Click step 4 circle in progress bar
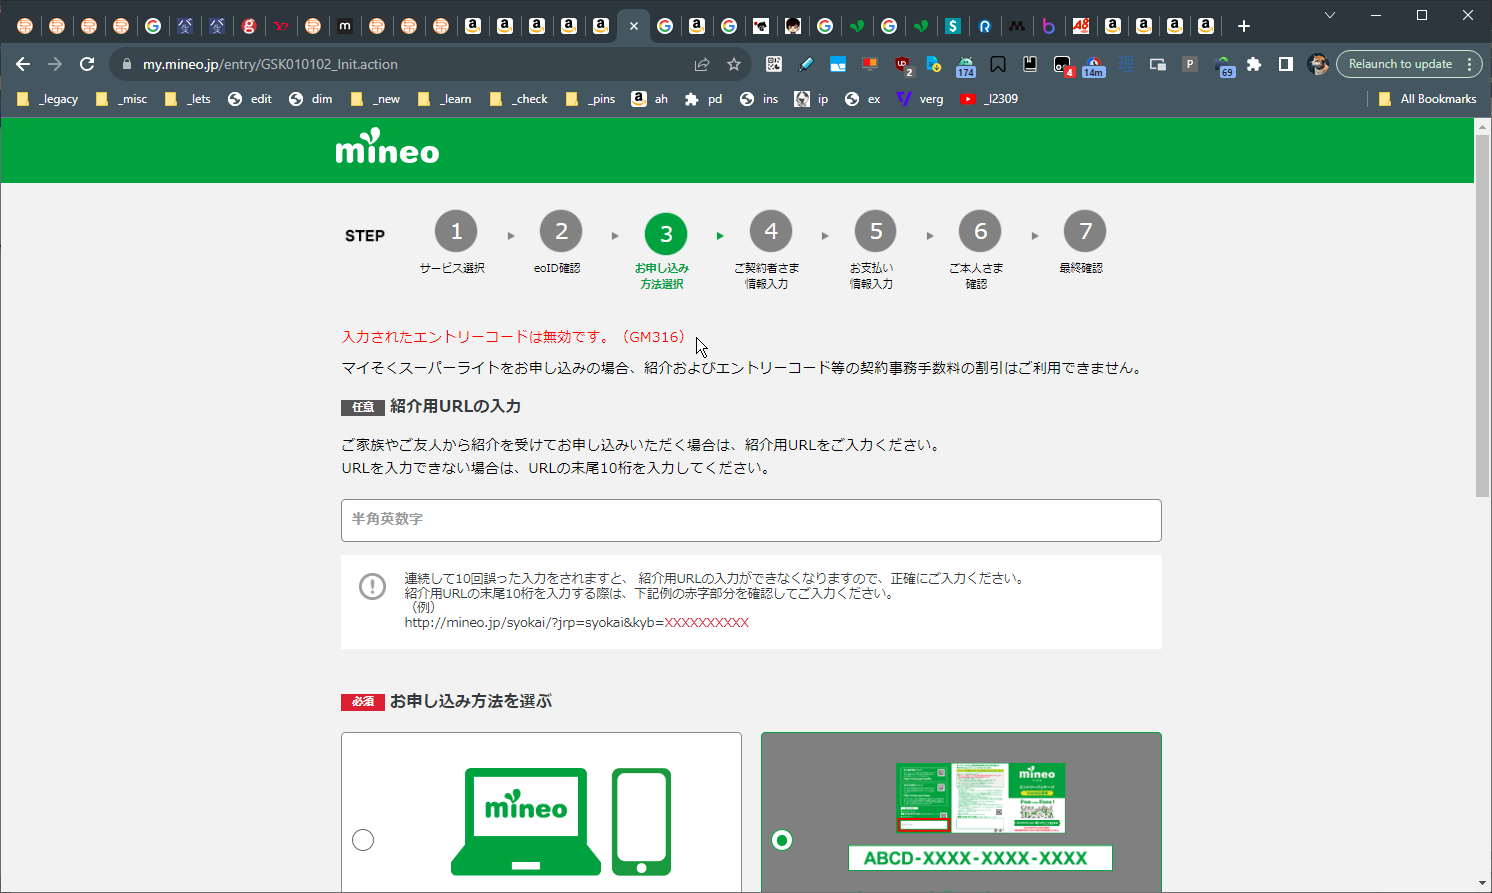 (771, 232)
